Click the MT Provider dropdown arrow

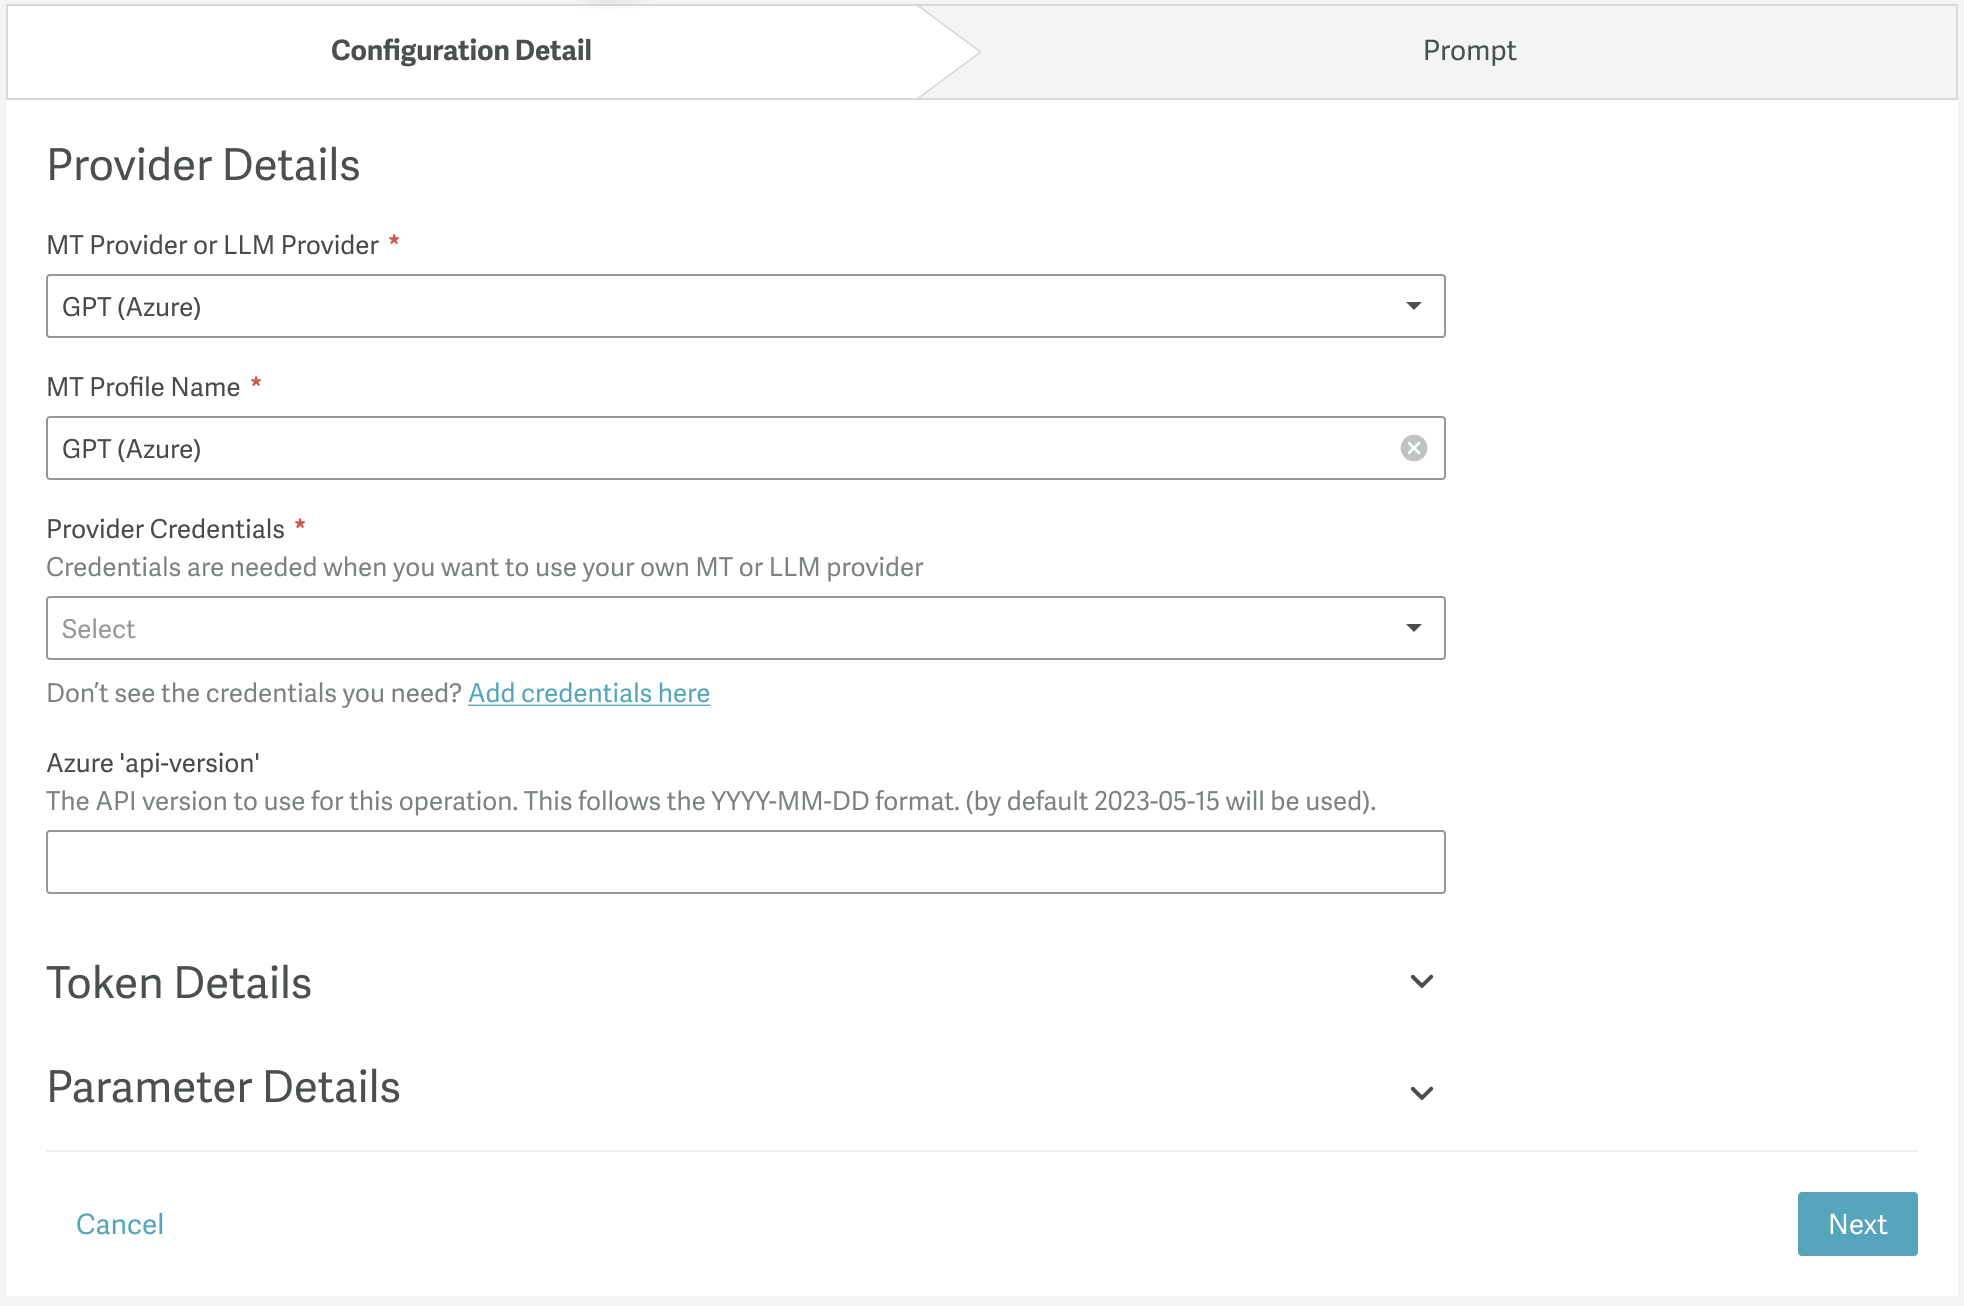1413,306
